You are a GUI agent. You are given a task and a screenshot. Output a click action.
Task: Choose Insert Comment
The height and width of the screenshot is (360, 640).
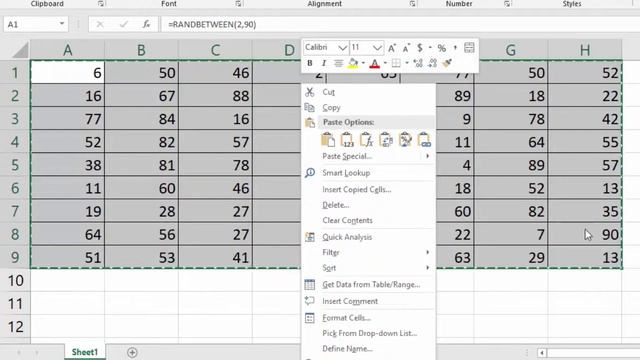350,301
